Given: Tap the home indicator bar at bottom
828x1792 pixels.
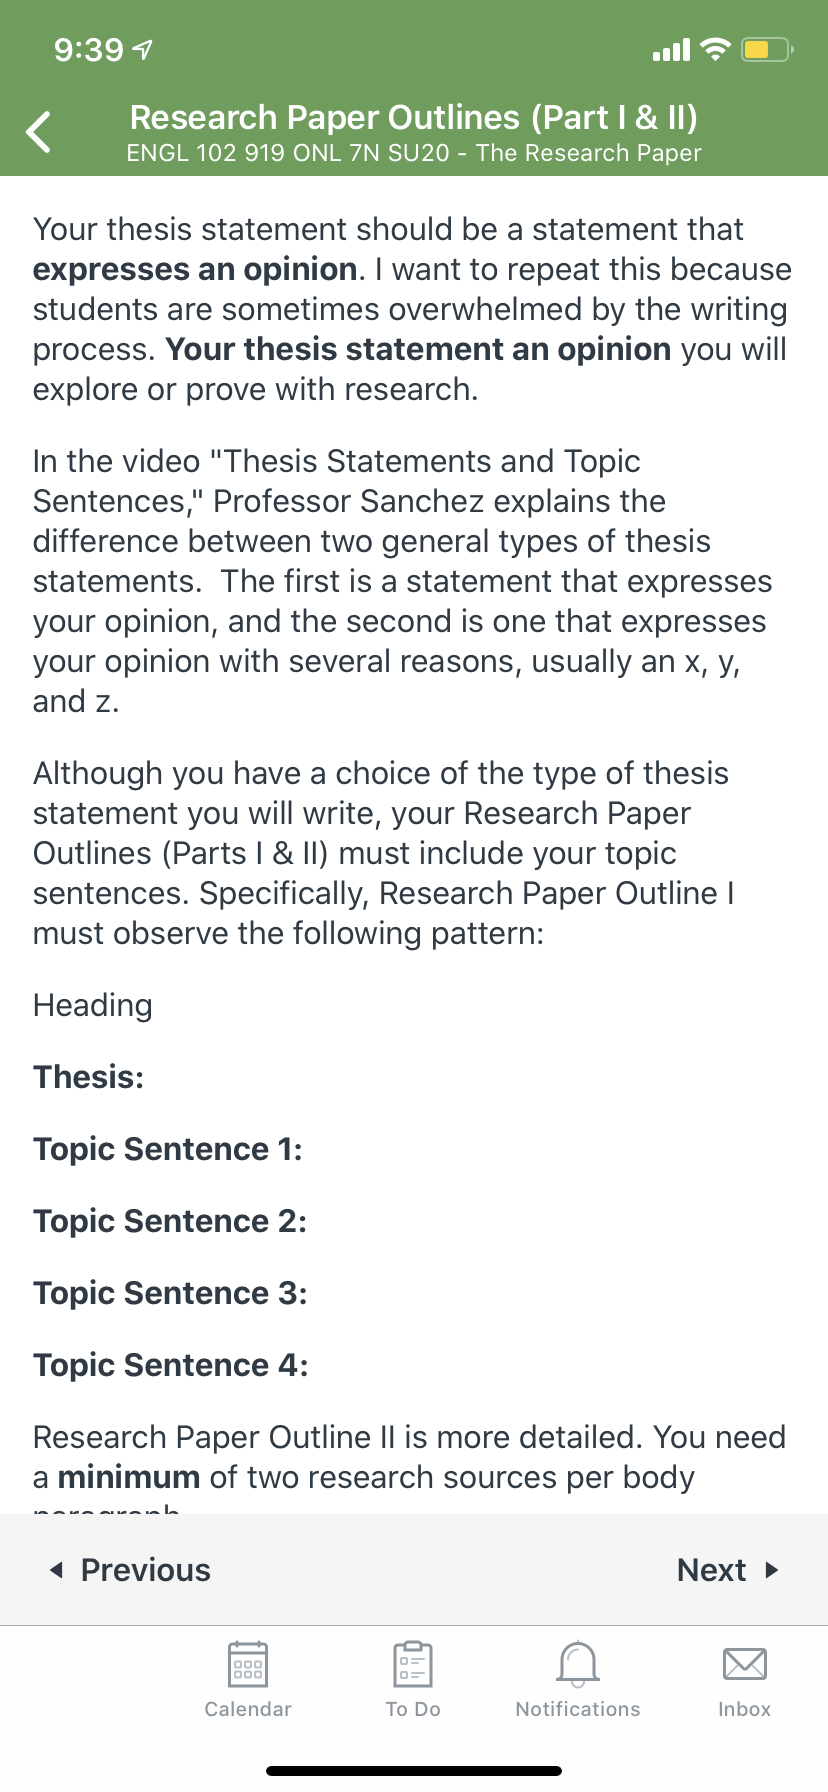Looking at the screenshot, I should point(414,1771).
